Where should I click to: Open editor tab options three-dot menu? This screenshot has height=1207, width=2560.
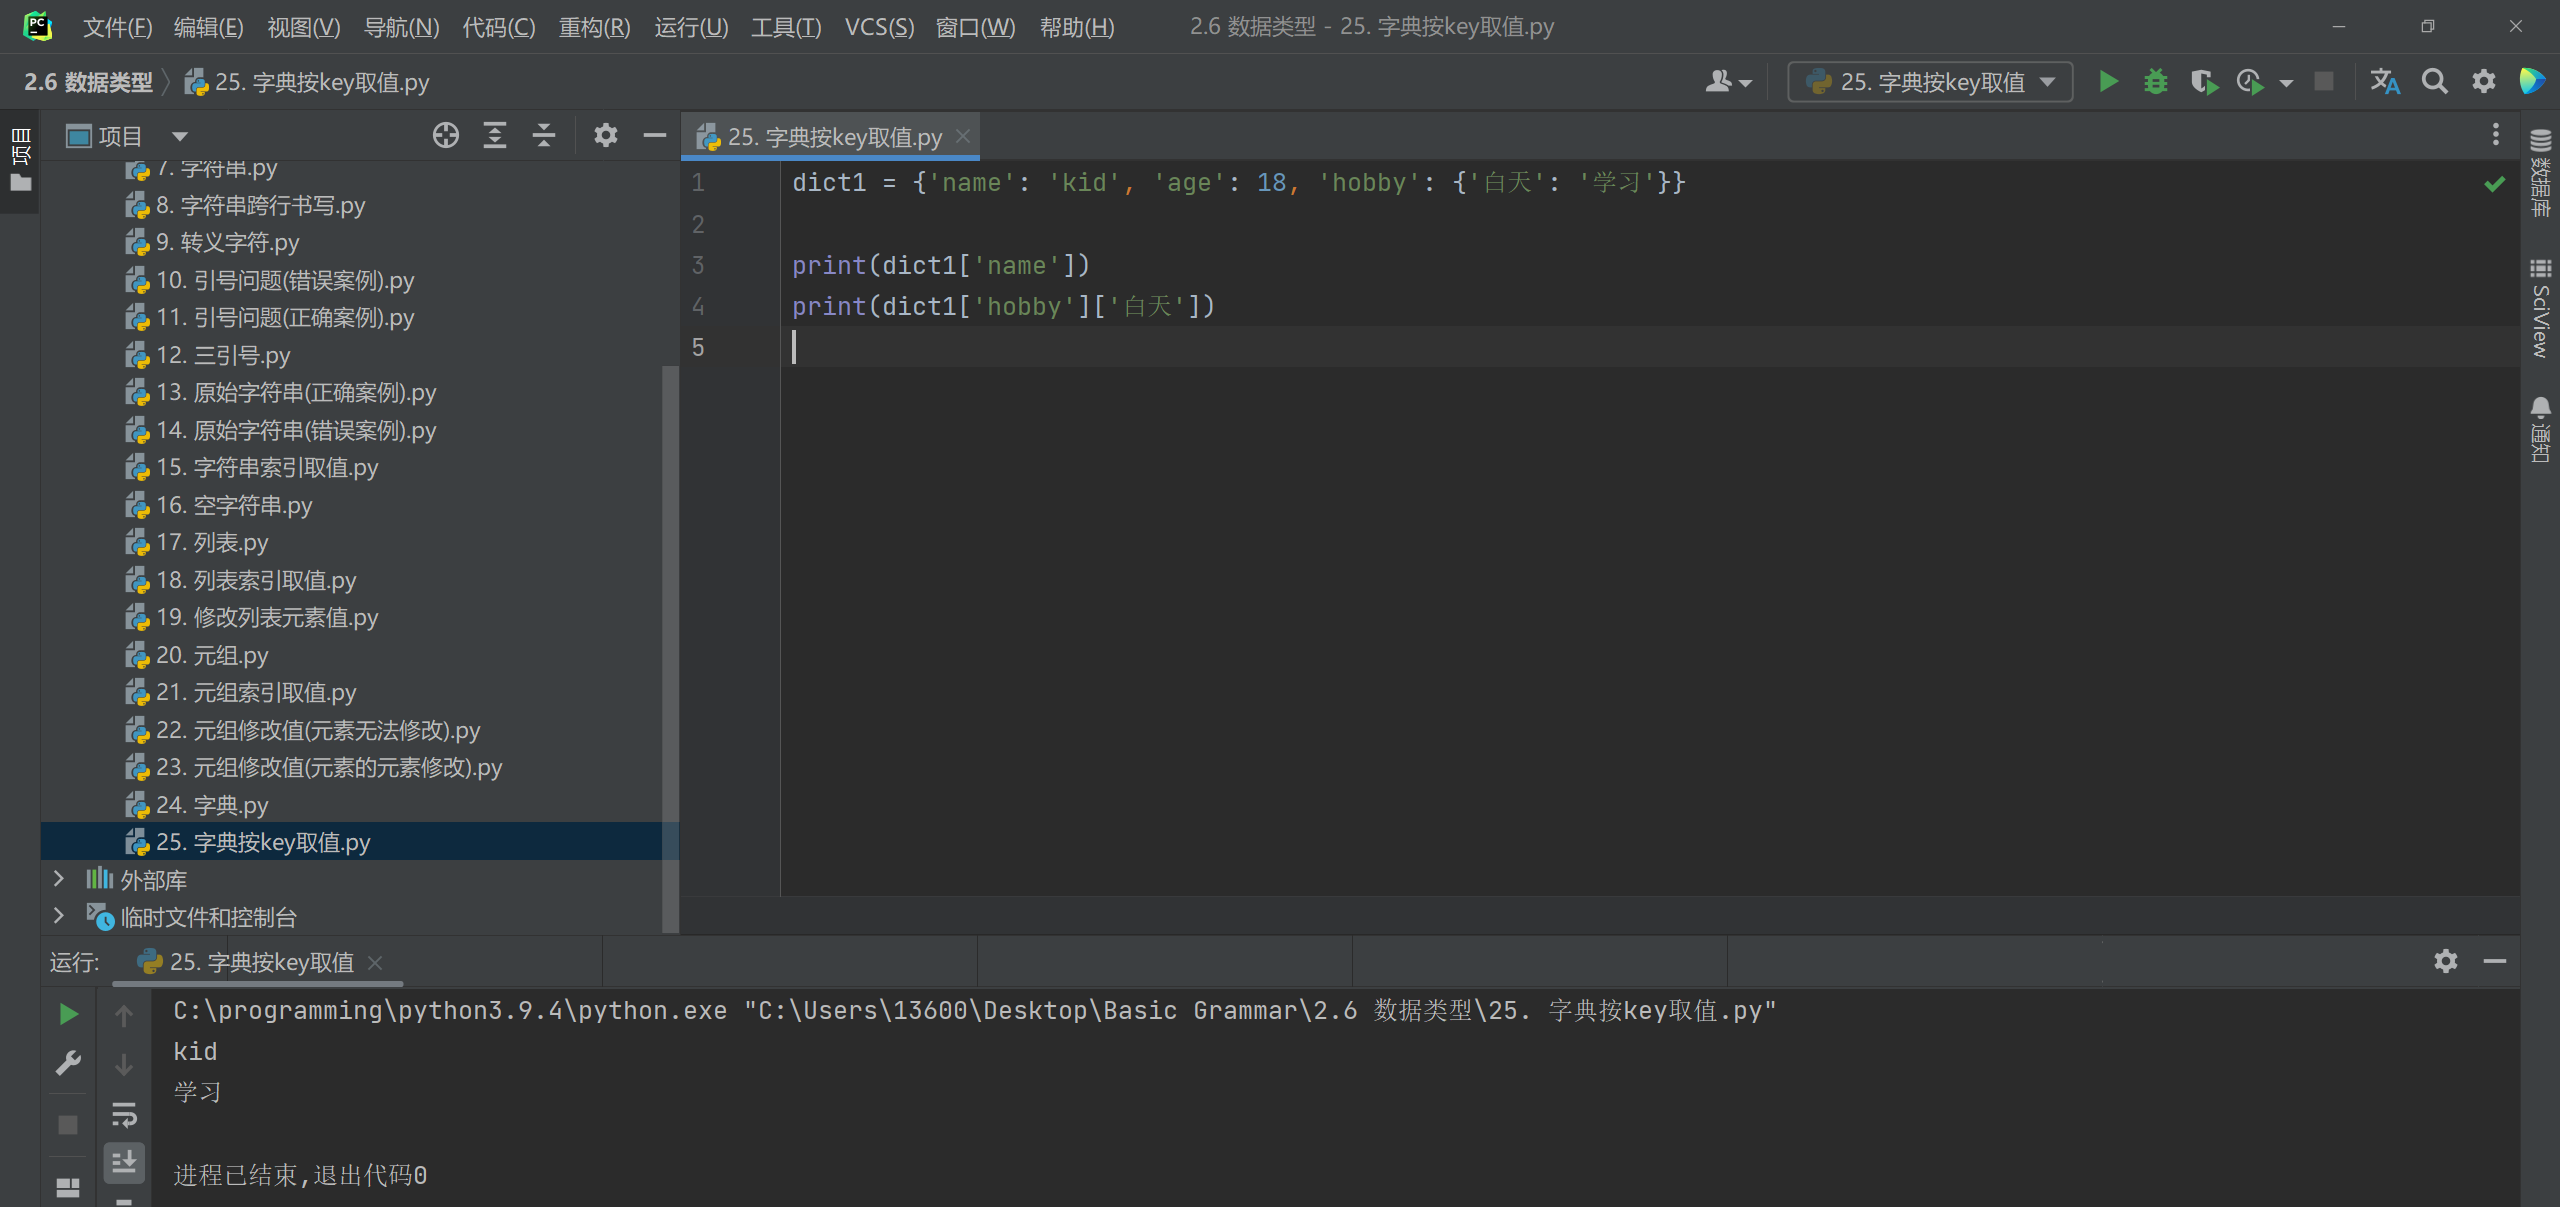click(2496, 135)
